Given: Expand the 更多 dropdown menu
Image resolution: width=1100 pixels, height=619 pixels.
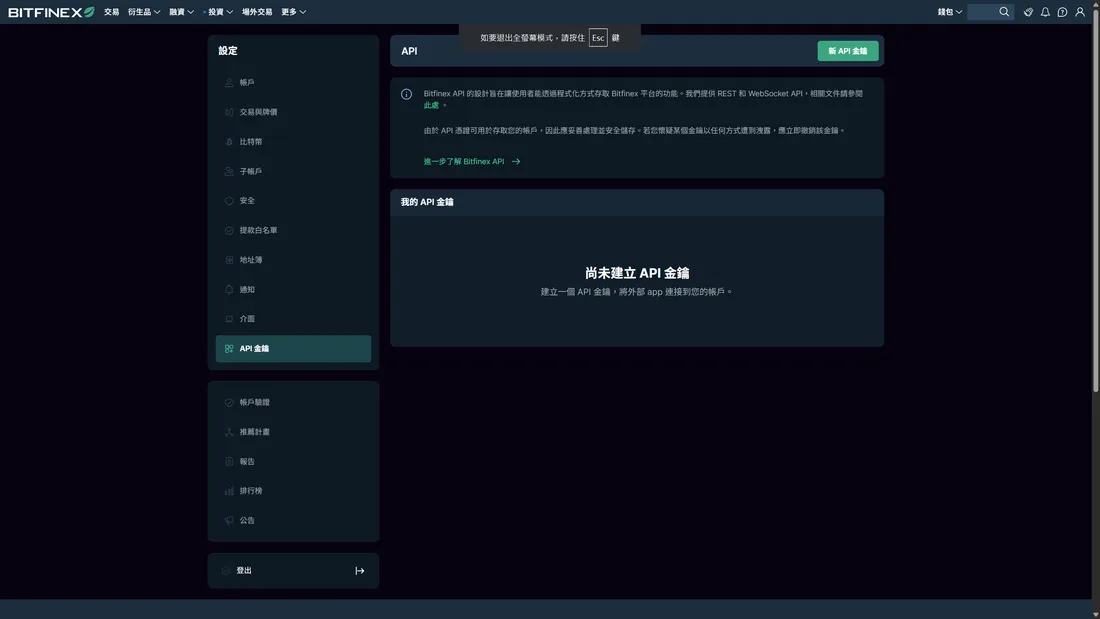Looking at the screenshot, I should pos(293,12).
